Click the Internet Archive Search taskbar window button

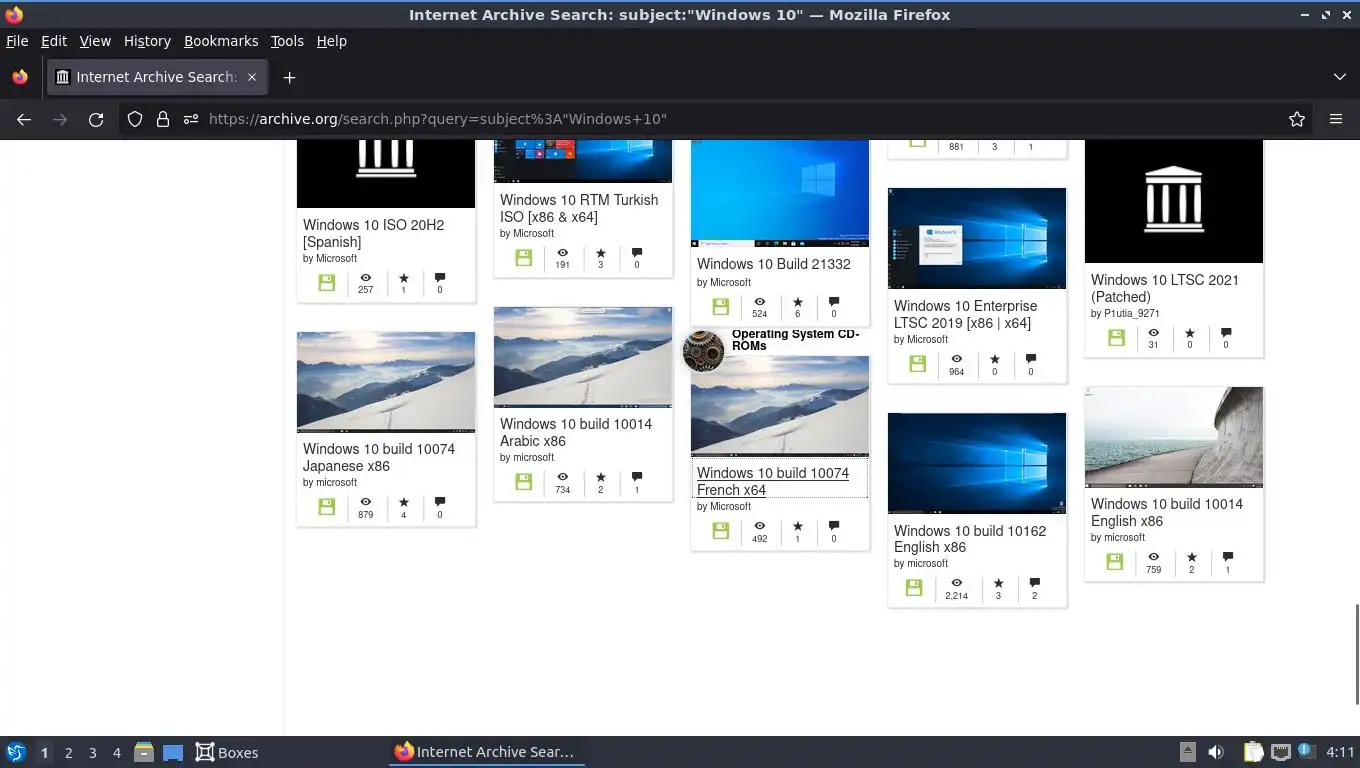click(x=485, y=753)
